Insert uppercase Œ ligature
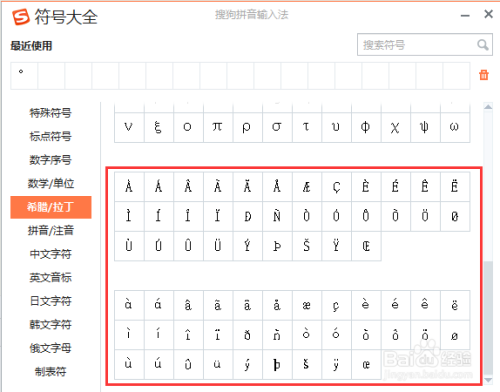 (366, 246)
